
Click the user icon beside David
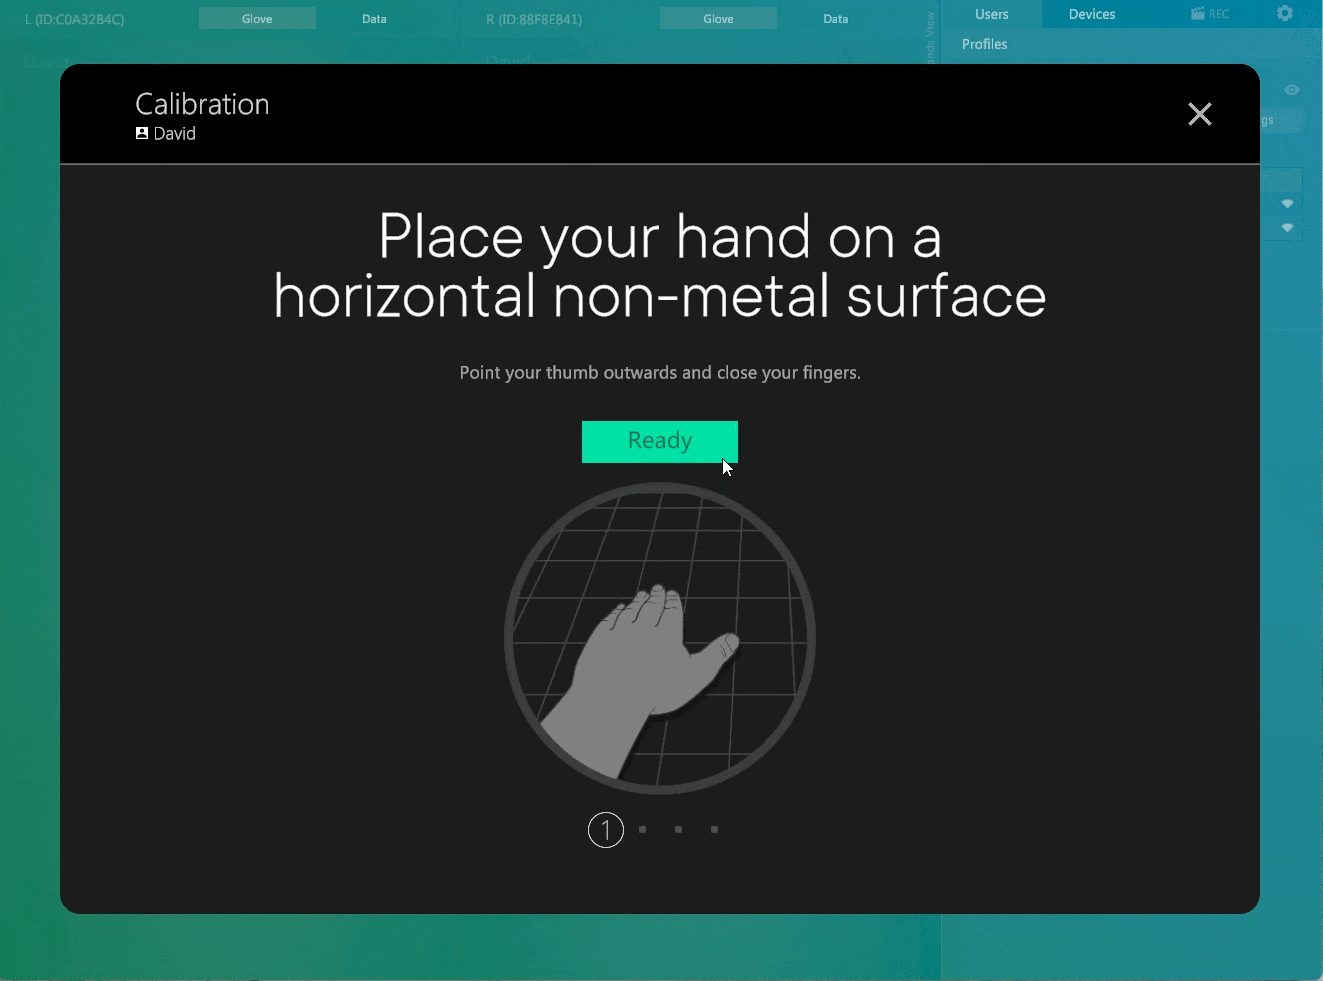142,133
